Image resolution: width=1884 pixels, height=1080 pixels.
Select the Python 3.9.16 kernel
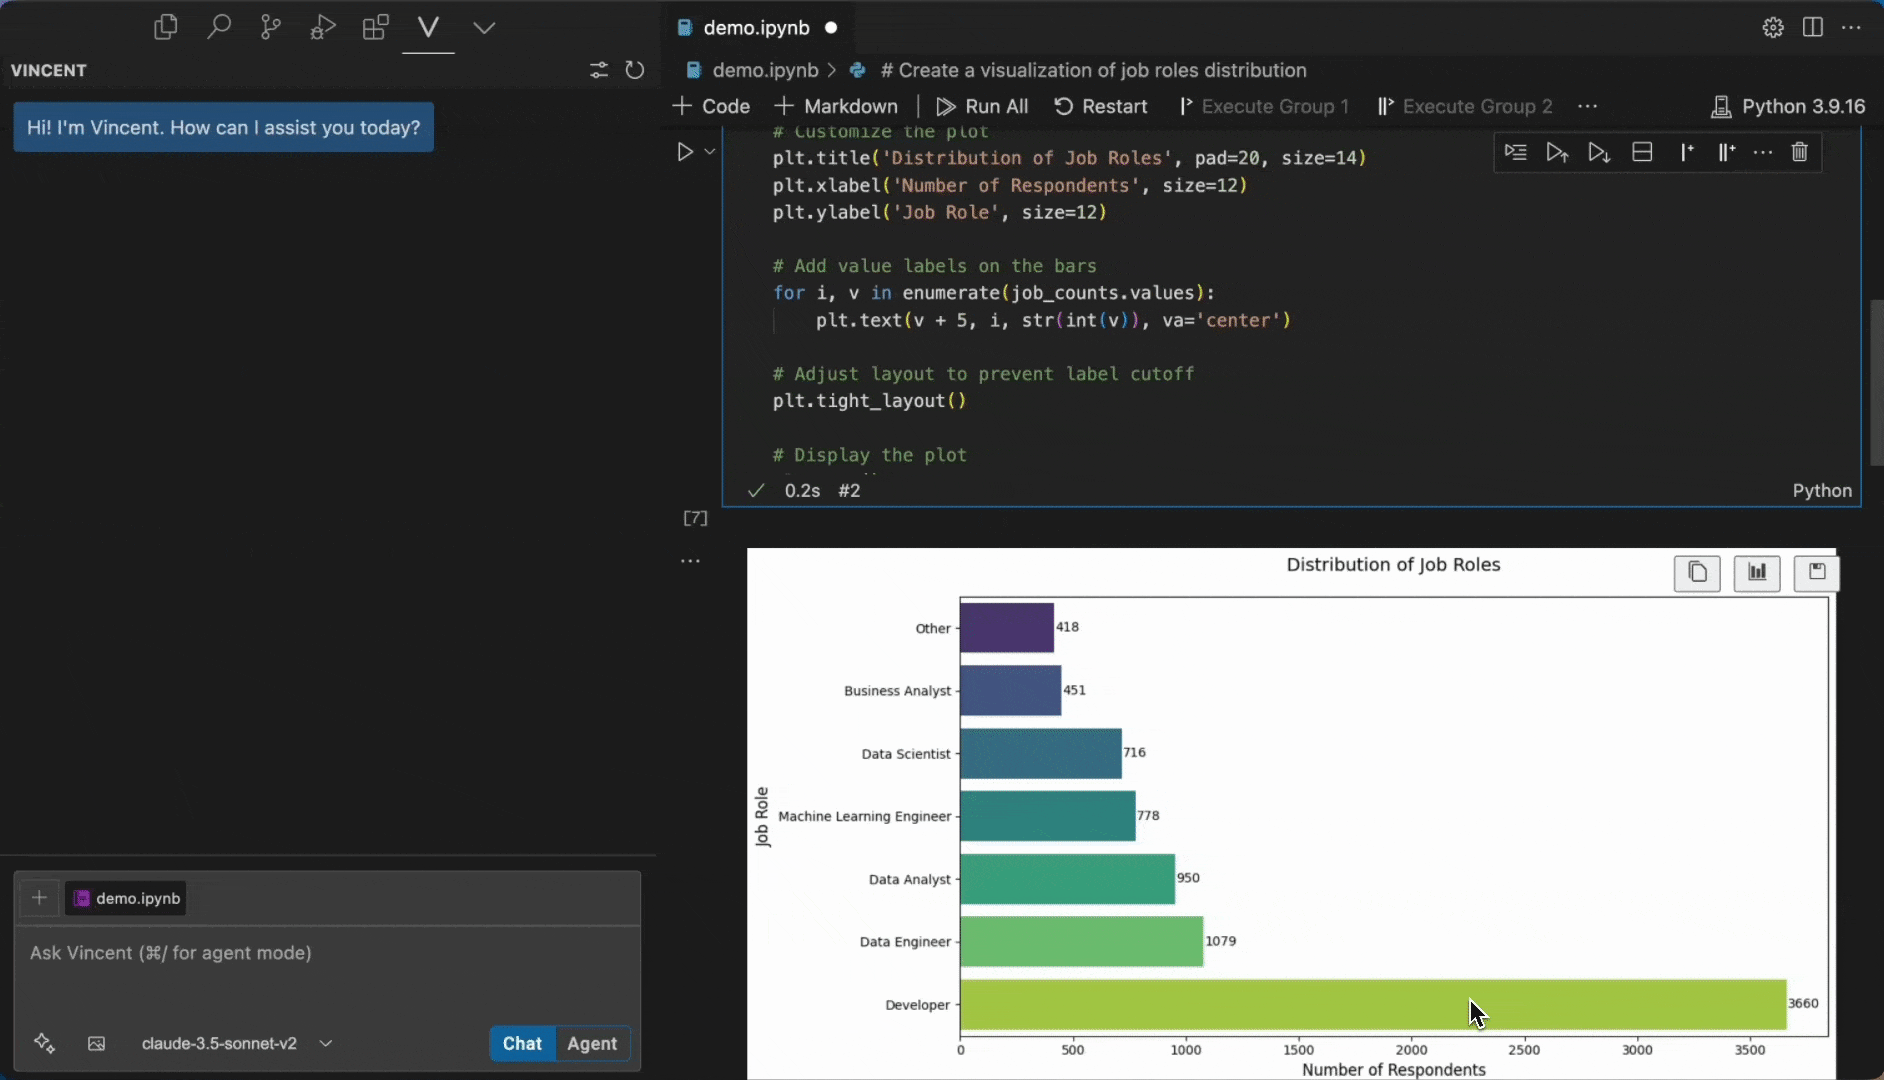tap(1788, 106)
